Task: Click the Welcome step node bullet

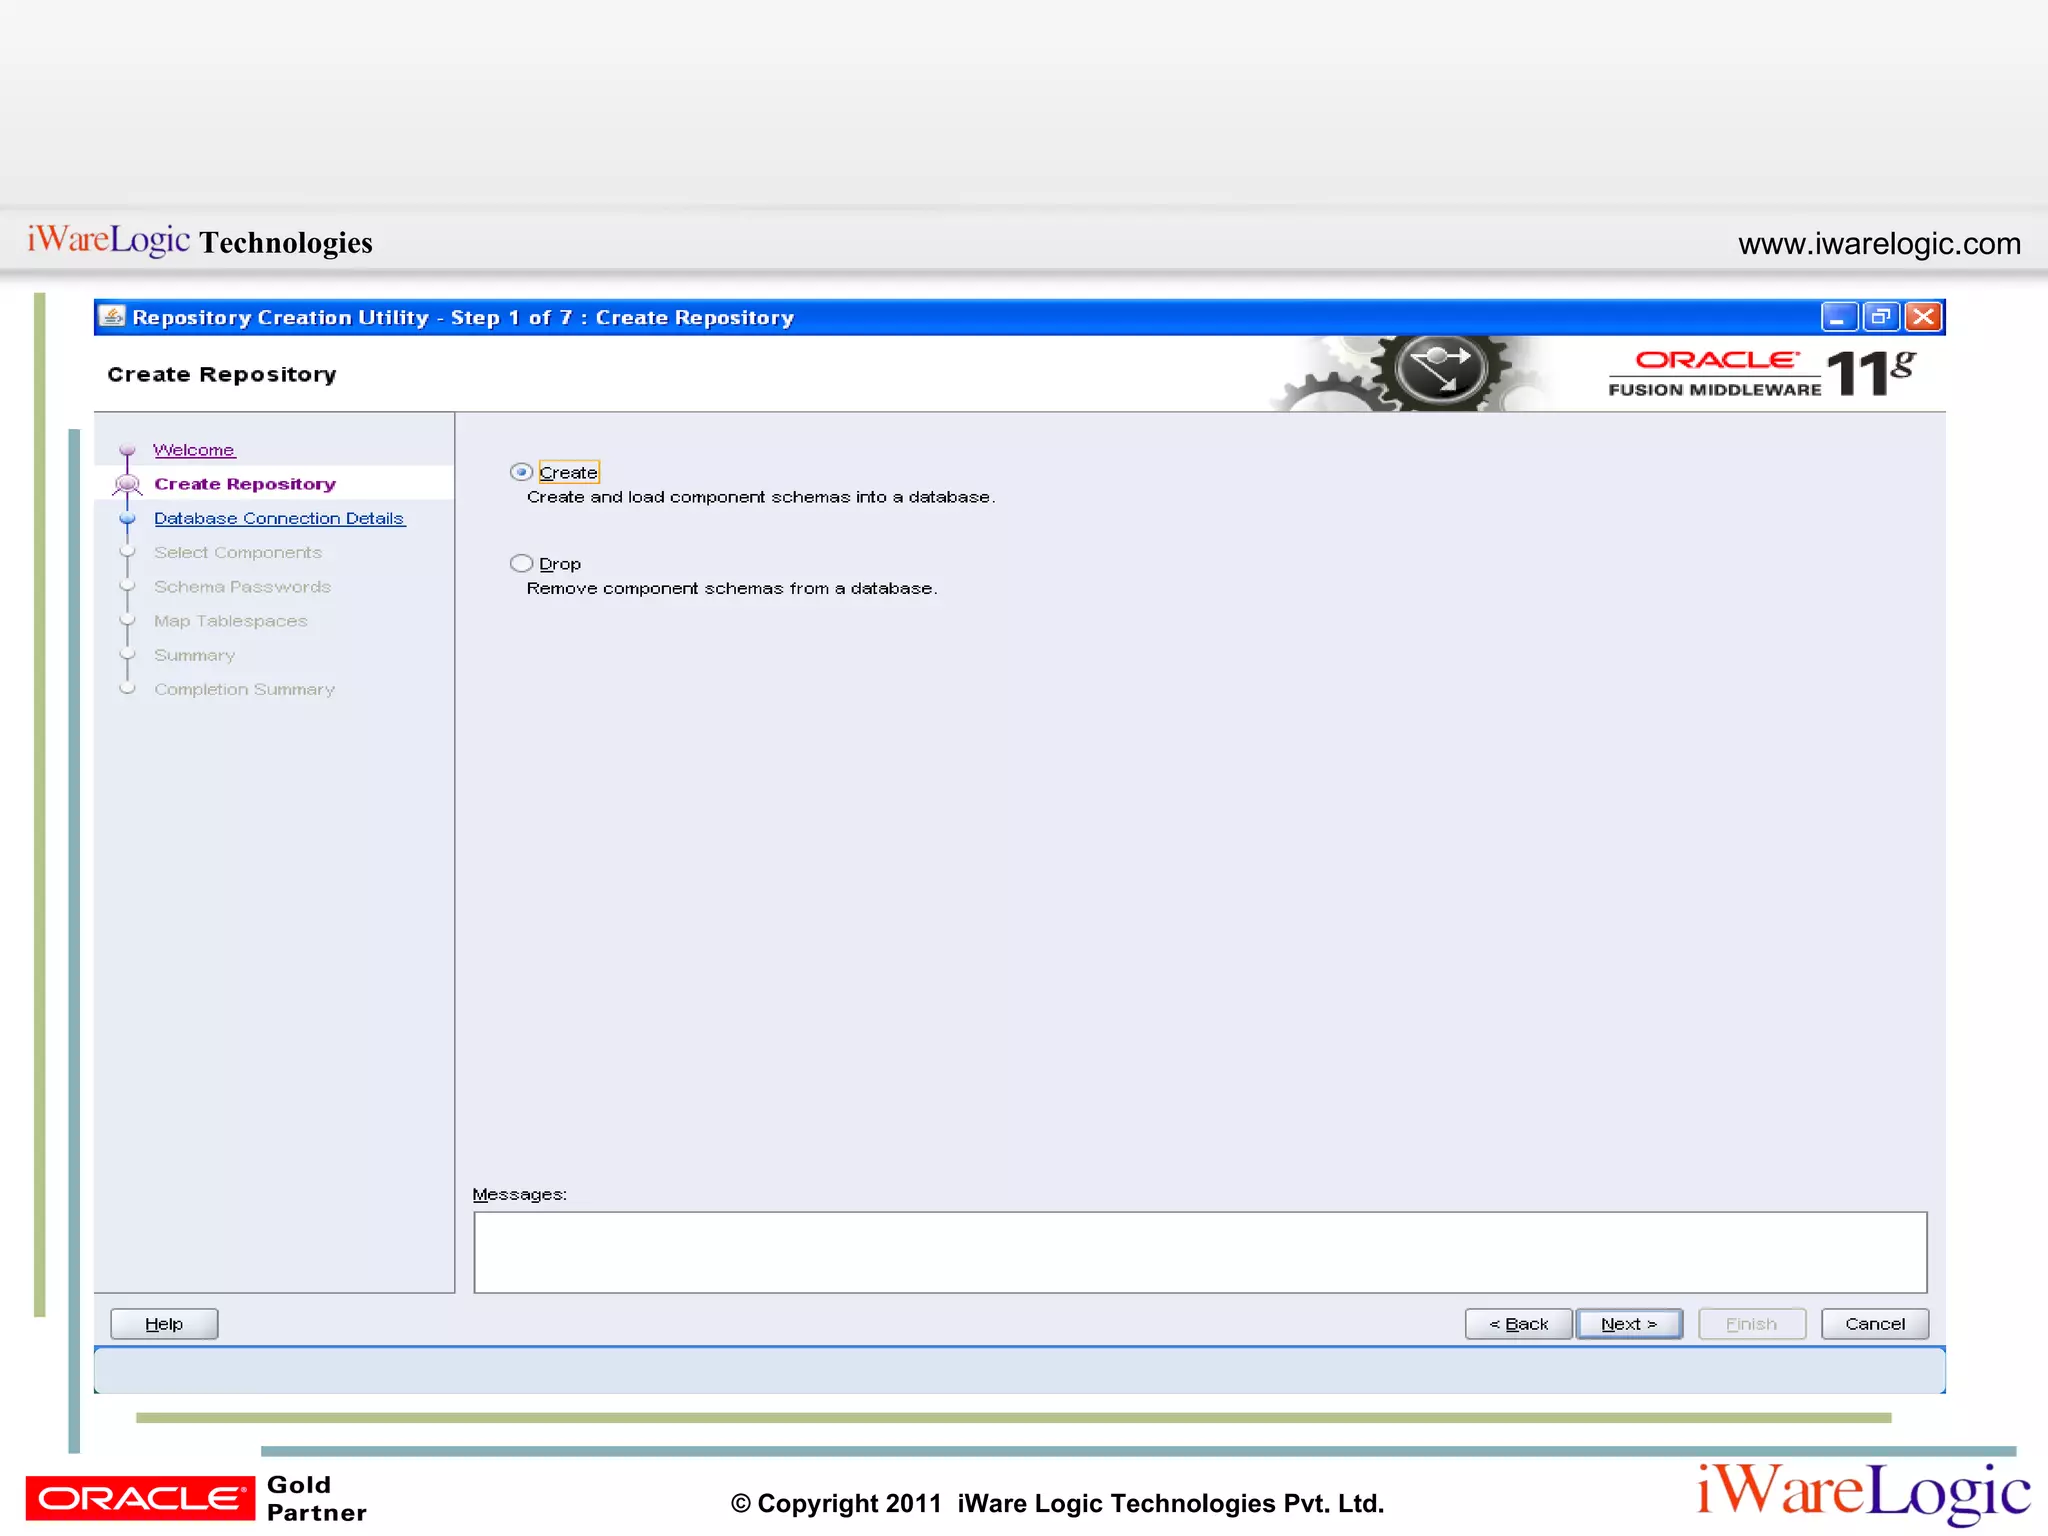Action: [x=127, y=450]
